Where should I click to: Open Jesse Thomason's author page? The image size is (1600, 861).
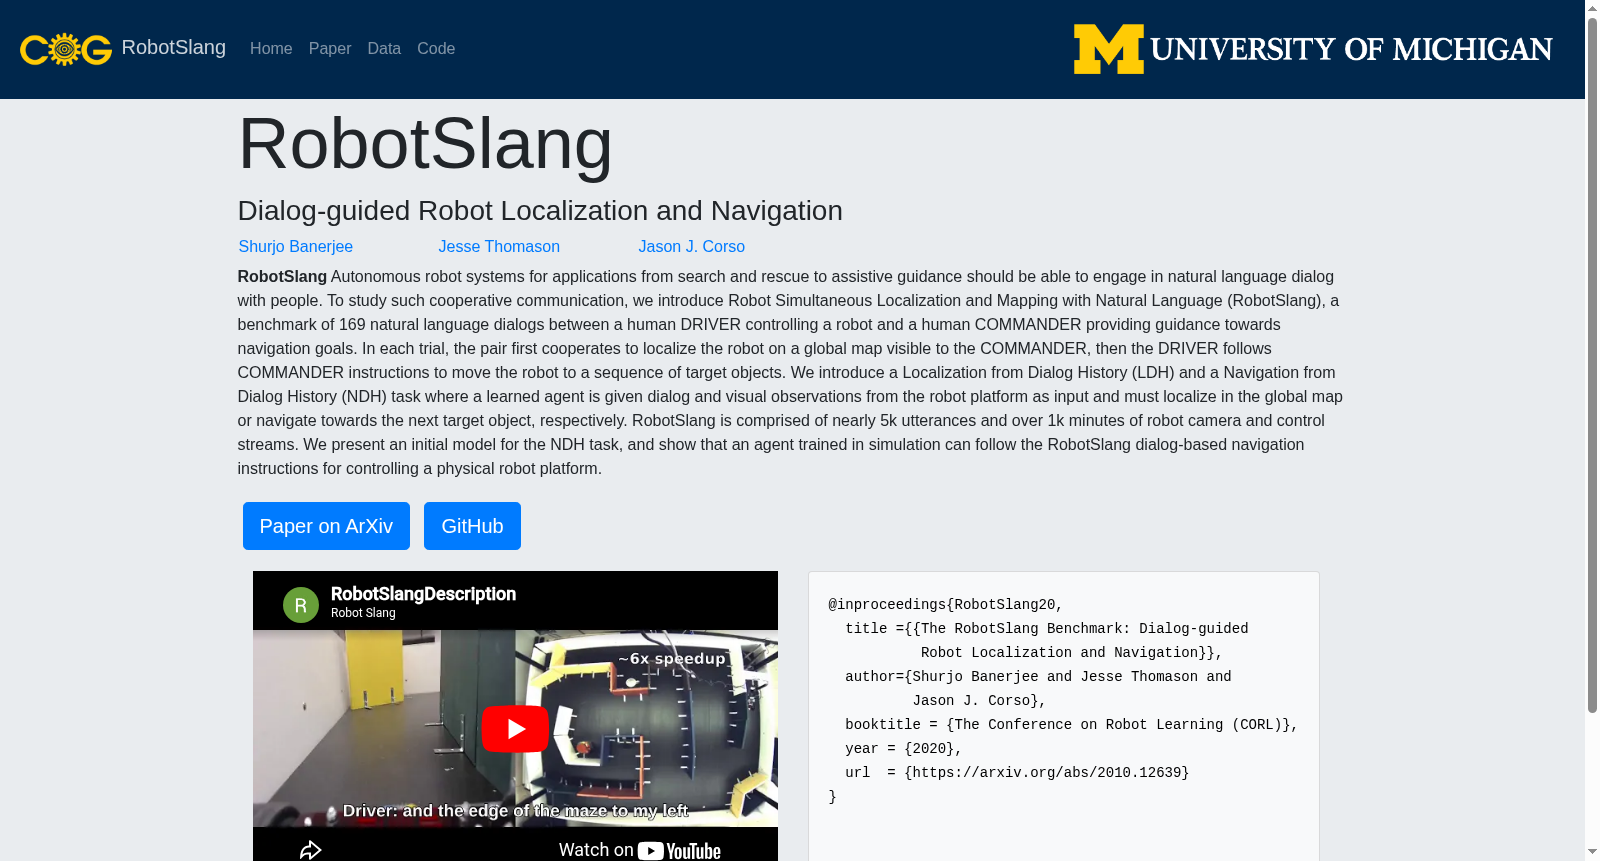[x=499, y=247]
